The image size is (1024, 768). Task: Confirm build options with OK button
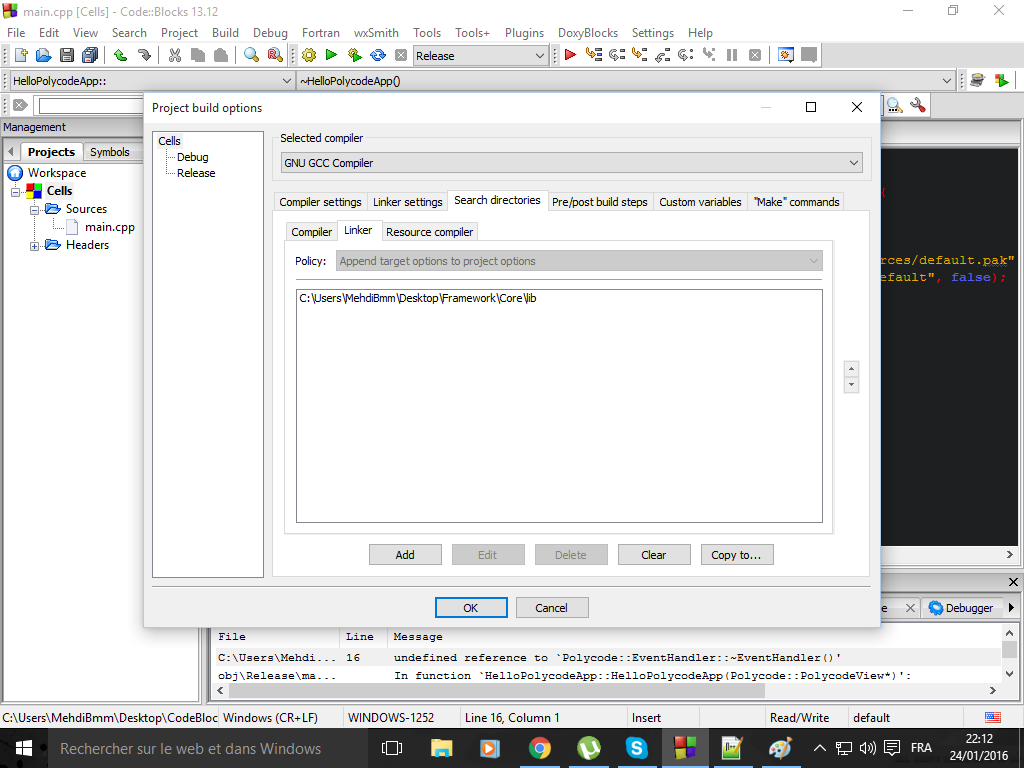click(470, 607)
